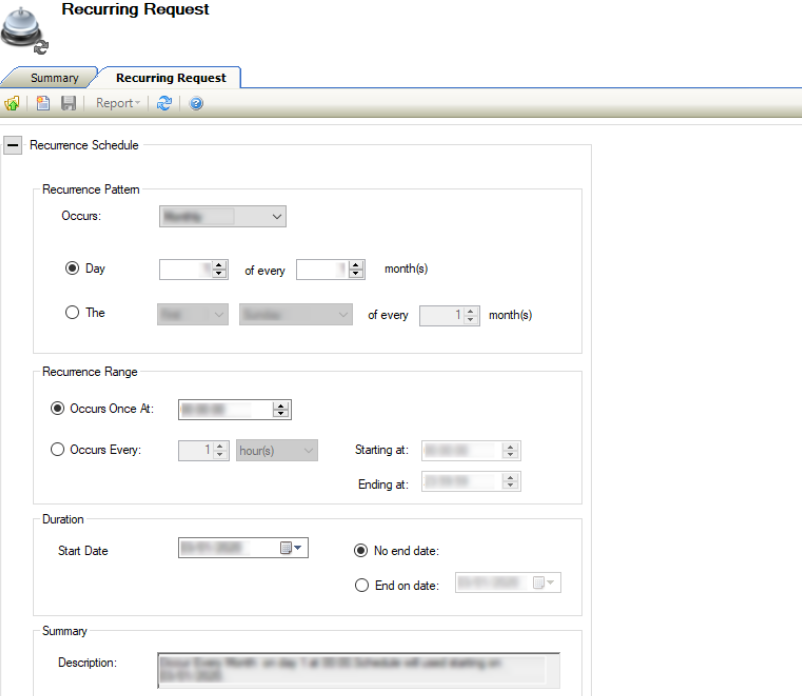This screenshot has height=696, width=802.
Task: Click the Day number spinner arrows
Action: tap(220, 269)
